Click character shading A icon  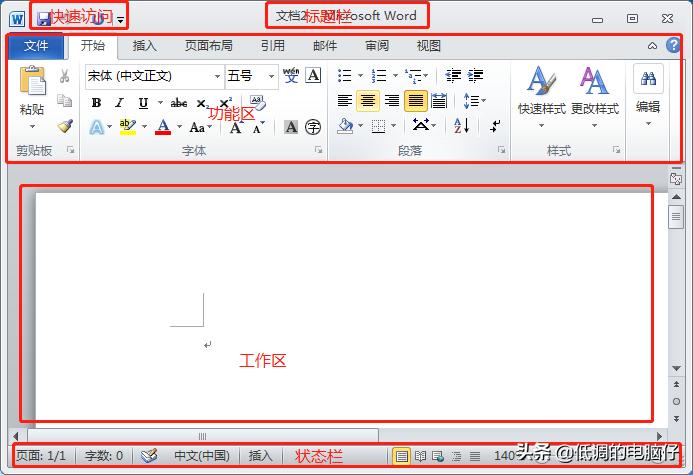[x=291, y=127]
